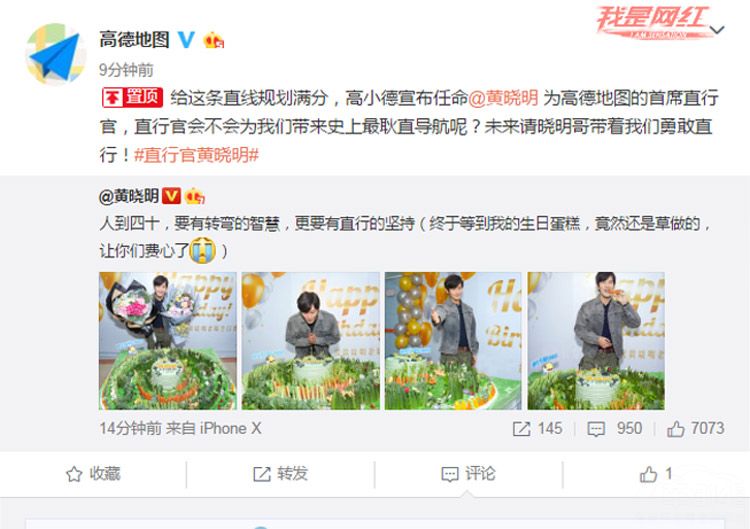Screen dimensions: 750x529
Task: Open the @黄晓明 mention link in post
Action: (503, 98)
